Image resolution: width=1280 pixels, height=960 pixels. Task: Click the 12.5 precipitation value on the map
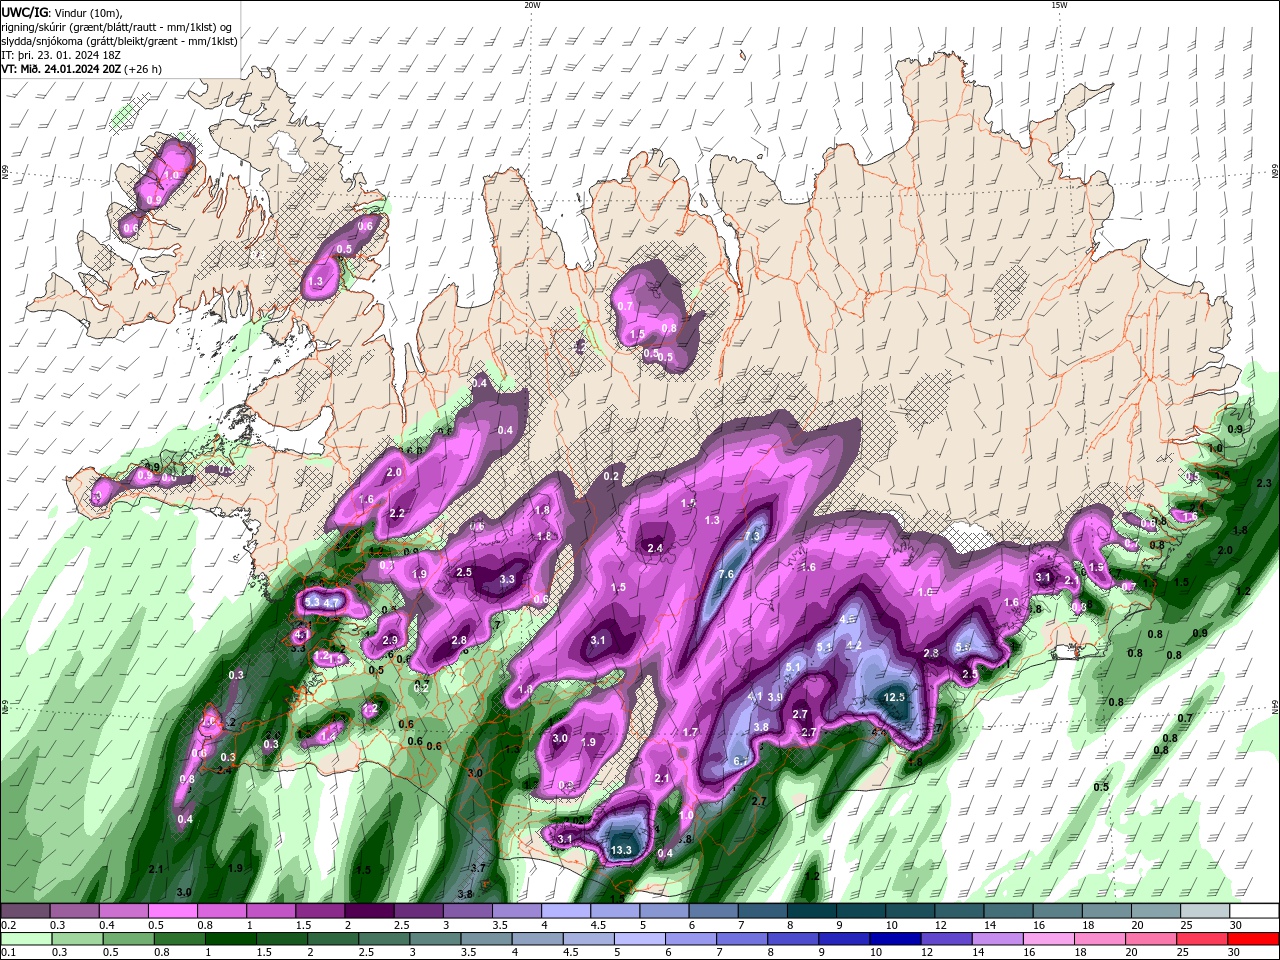(x=895, y=697)
